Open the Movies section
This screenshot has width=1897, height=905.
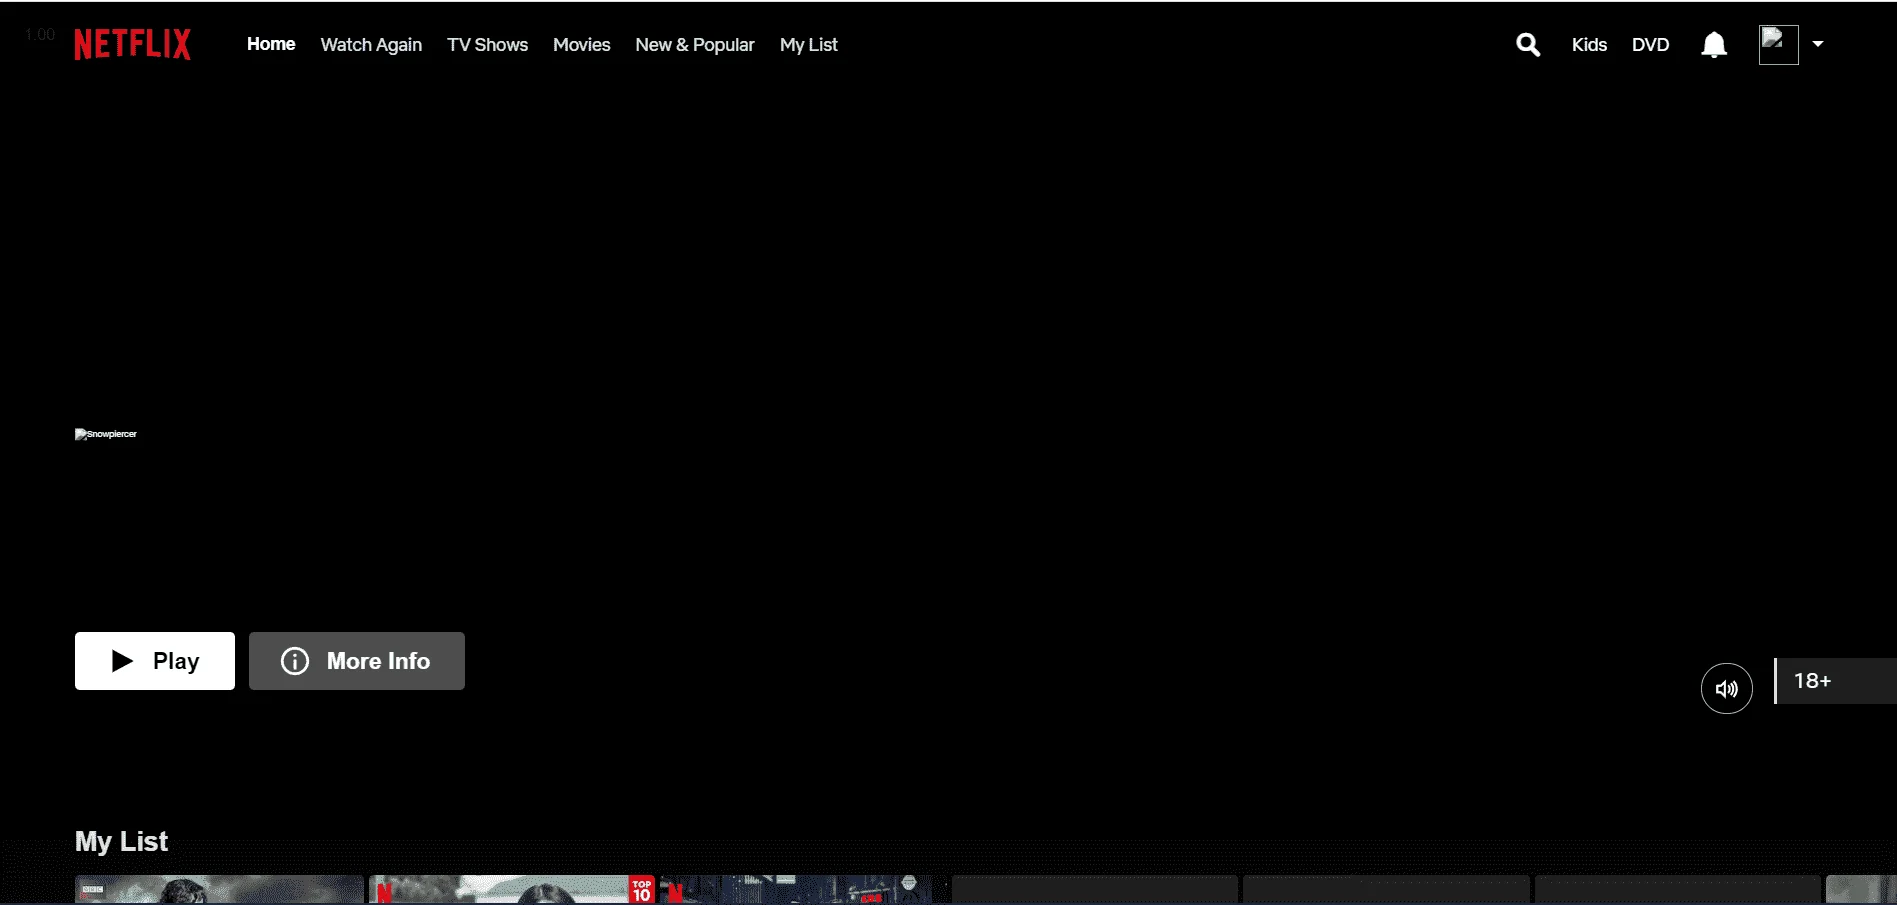pos(581,45)
